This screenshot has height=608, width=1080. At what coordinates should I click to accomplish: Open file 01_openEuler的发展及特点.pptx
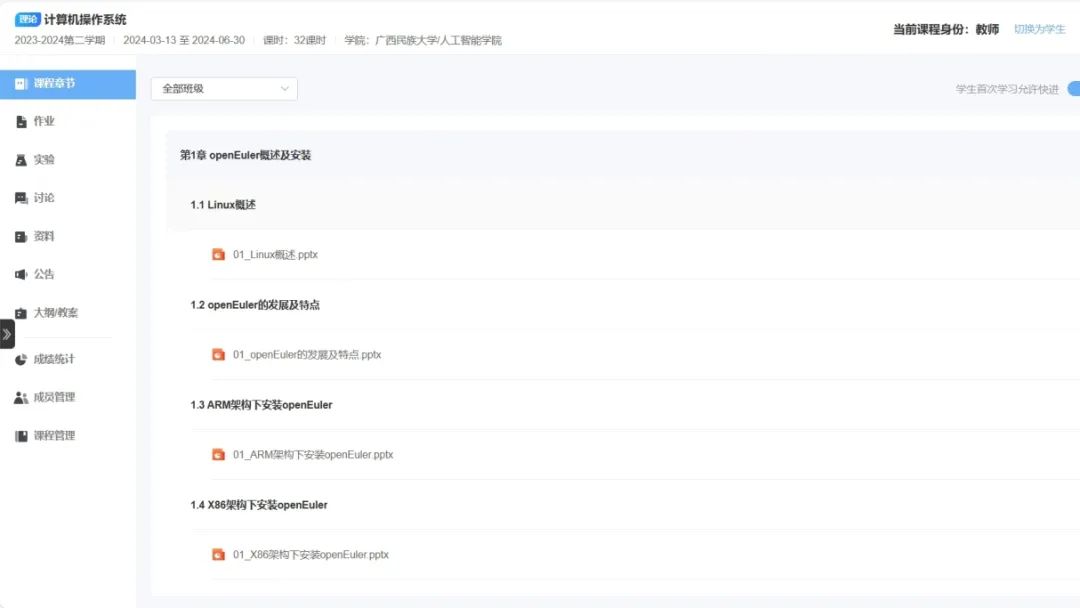(x=307, y=355)
